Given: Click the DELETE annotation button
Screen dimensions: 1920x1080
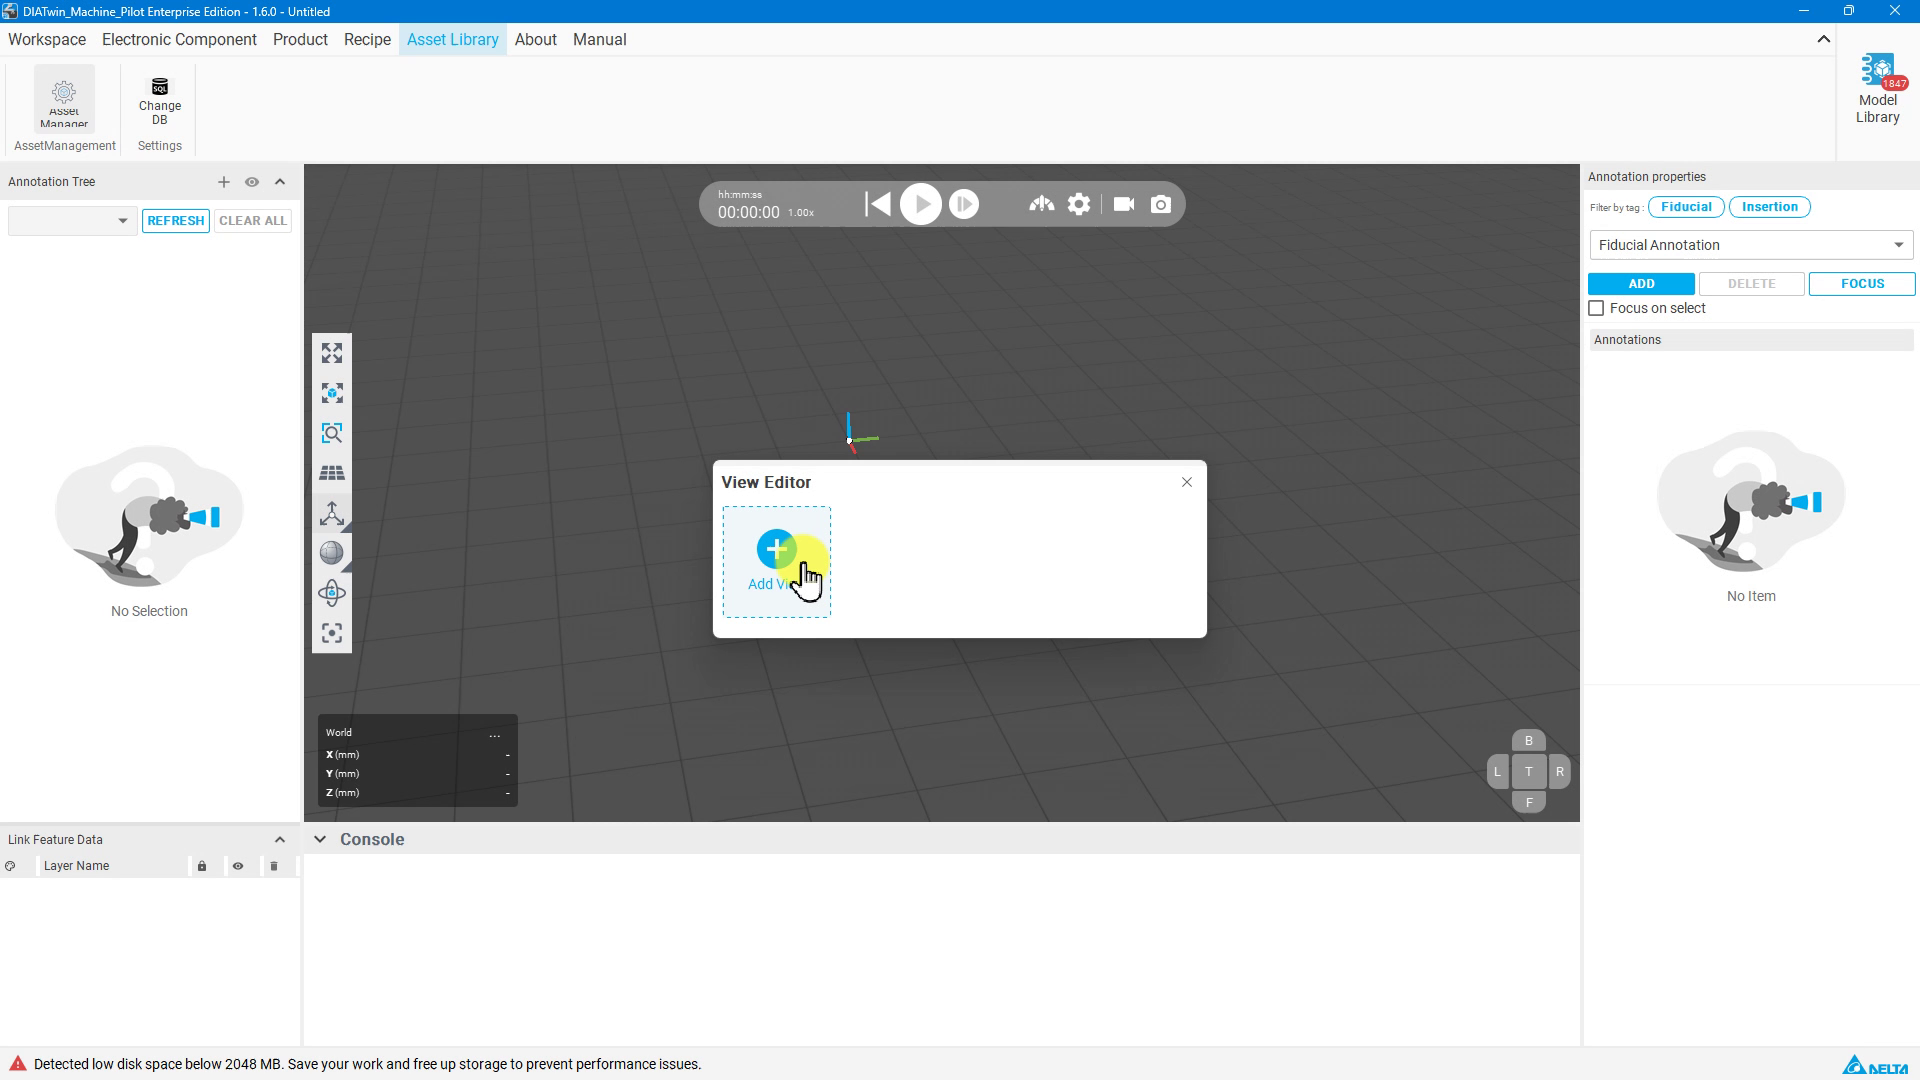Looking at the screenshot, I should pos(1751,284).
